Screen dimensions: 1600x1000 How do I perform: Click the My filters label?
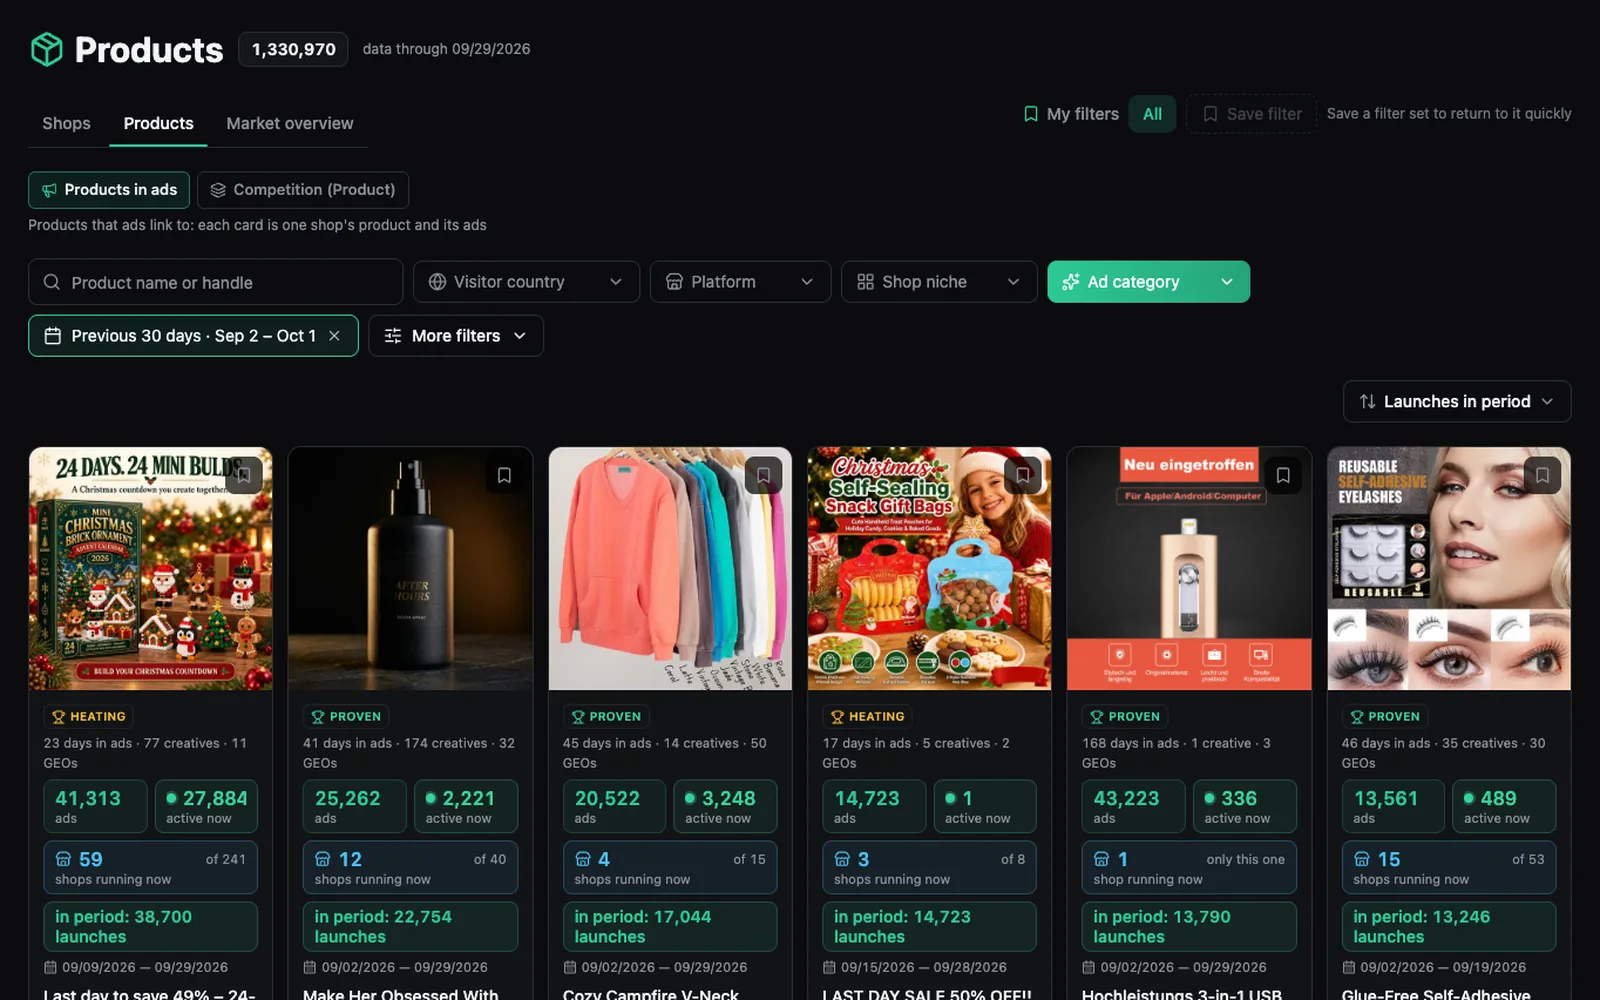(1083, 114)
